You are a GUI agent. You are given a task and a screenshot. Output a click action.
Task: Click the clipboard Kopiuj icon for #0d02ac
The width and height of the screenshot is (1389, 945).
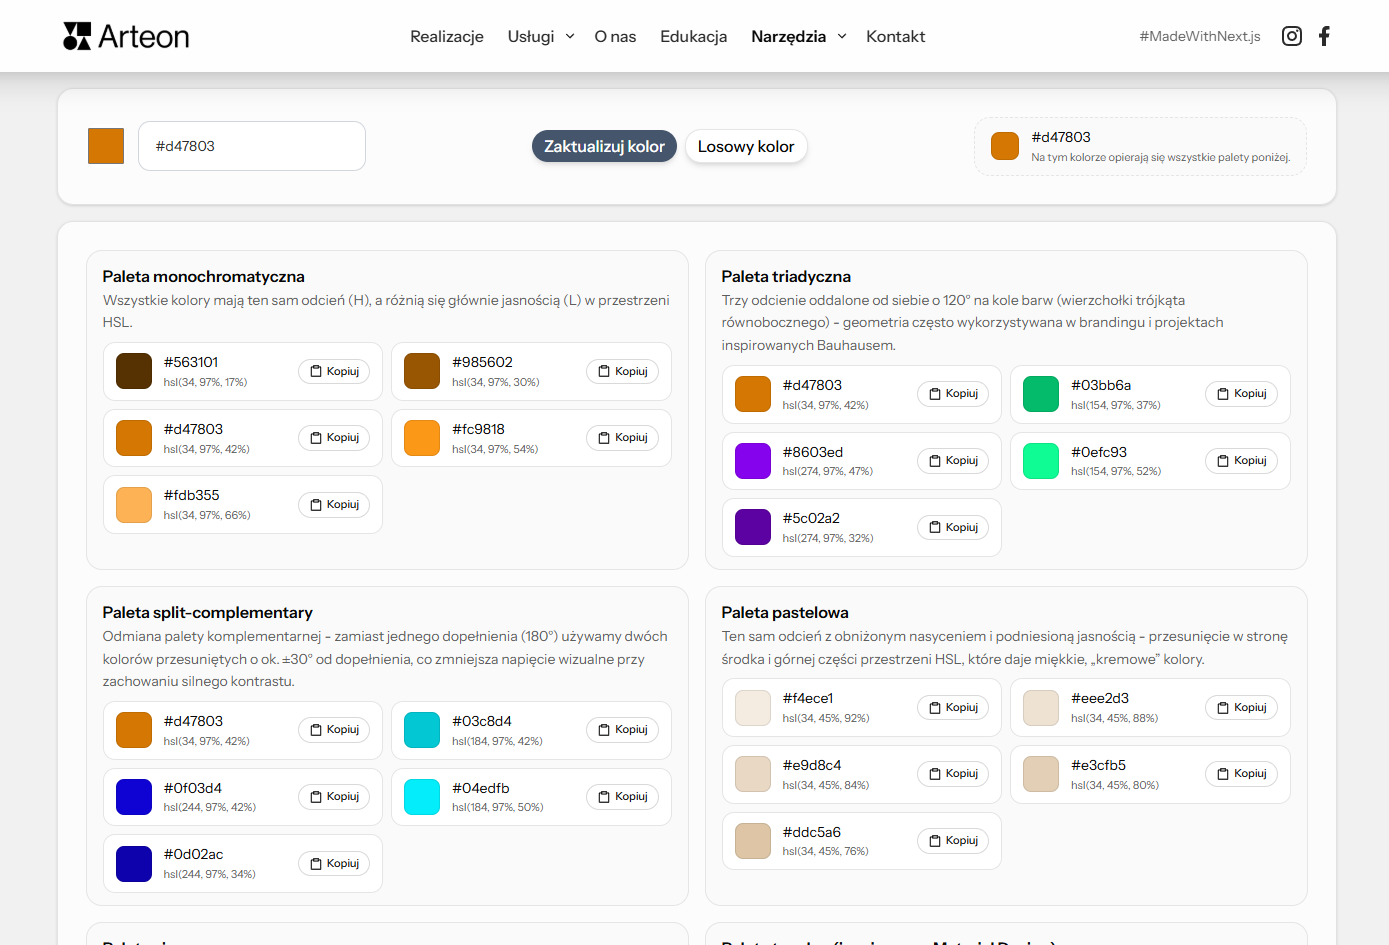(x=318, y=863)
